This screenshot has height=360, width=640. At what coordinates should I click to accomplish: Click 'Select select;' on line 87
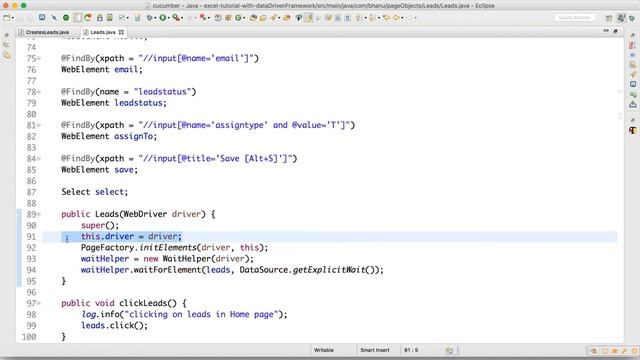95,192
